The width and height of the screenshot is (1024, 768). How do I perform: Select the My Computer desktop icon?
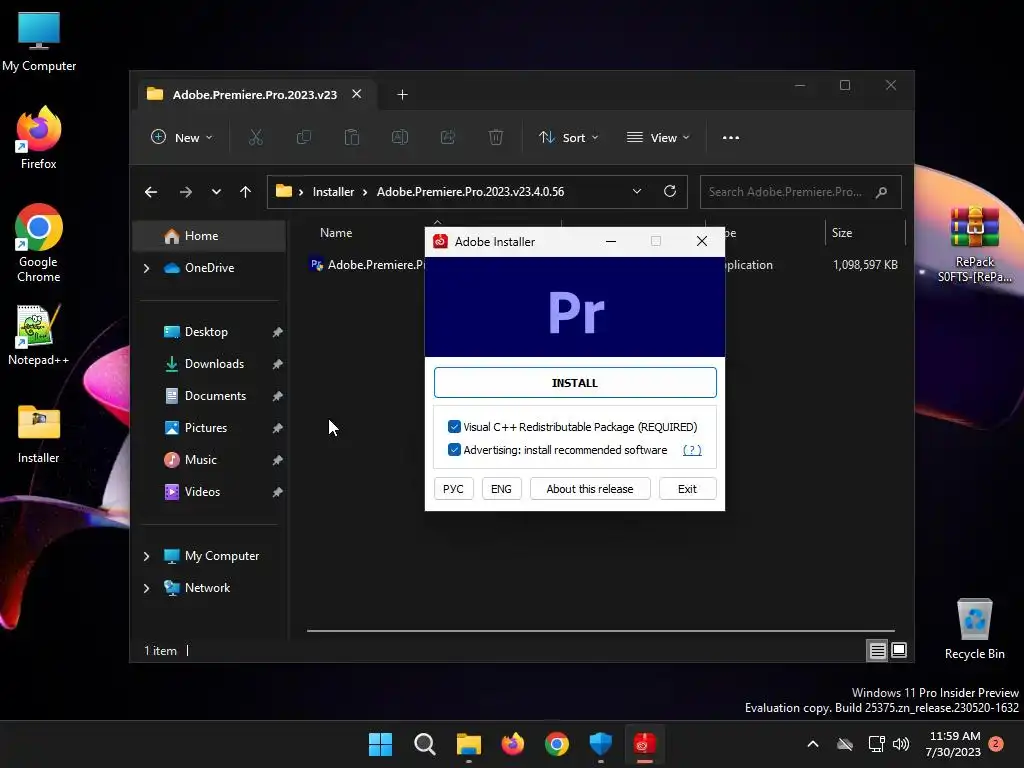point(39,42)
